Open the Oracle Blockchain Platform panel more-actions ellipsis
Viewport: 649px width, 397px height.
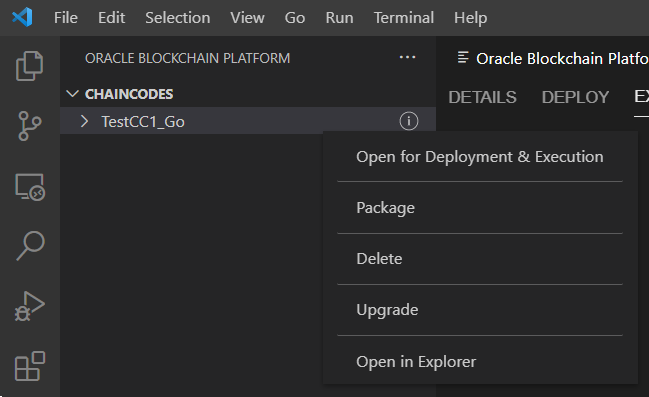(x=407, y=58)
